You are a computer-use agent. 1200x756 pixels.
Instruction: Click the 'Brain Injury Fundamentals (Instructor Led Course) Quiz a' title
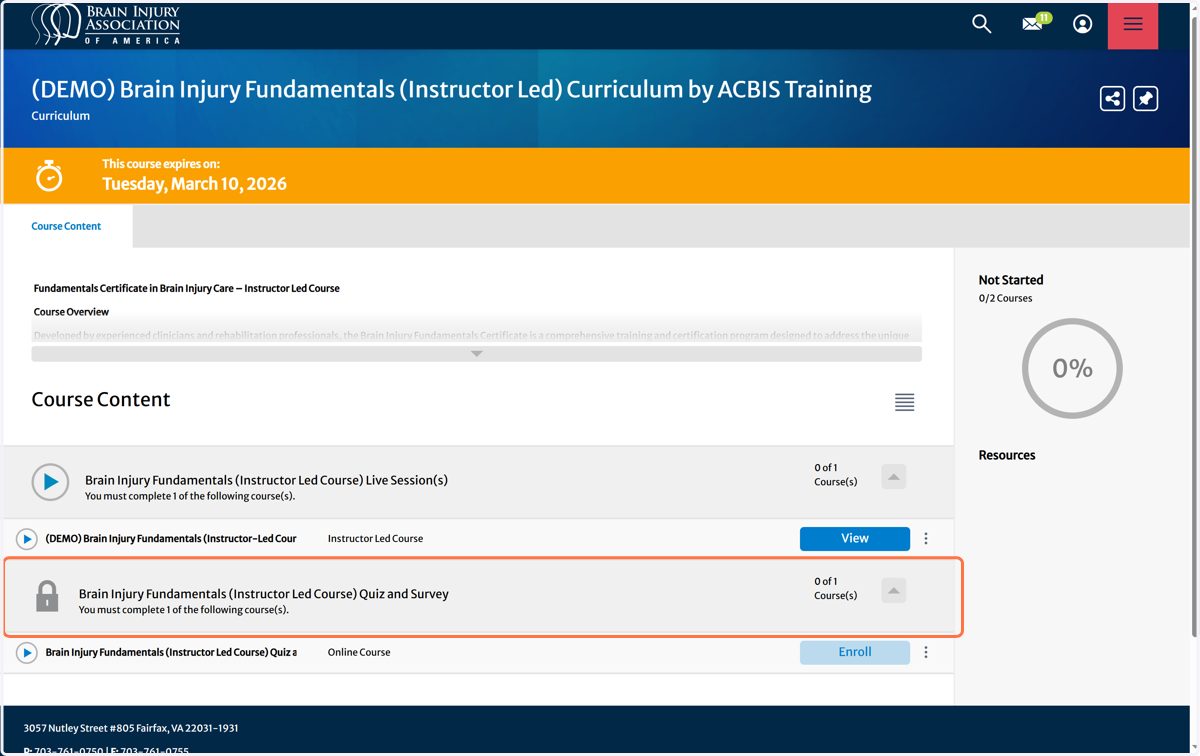pyautogui.click(x=171, y=652)
